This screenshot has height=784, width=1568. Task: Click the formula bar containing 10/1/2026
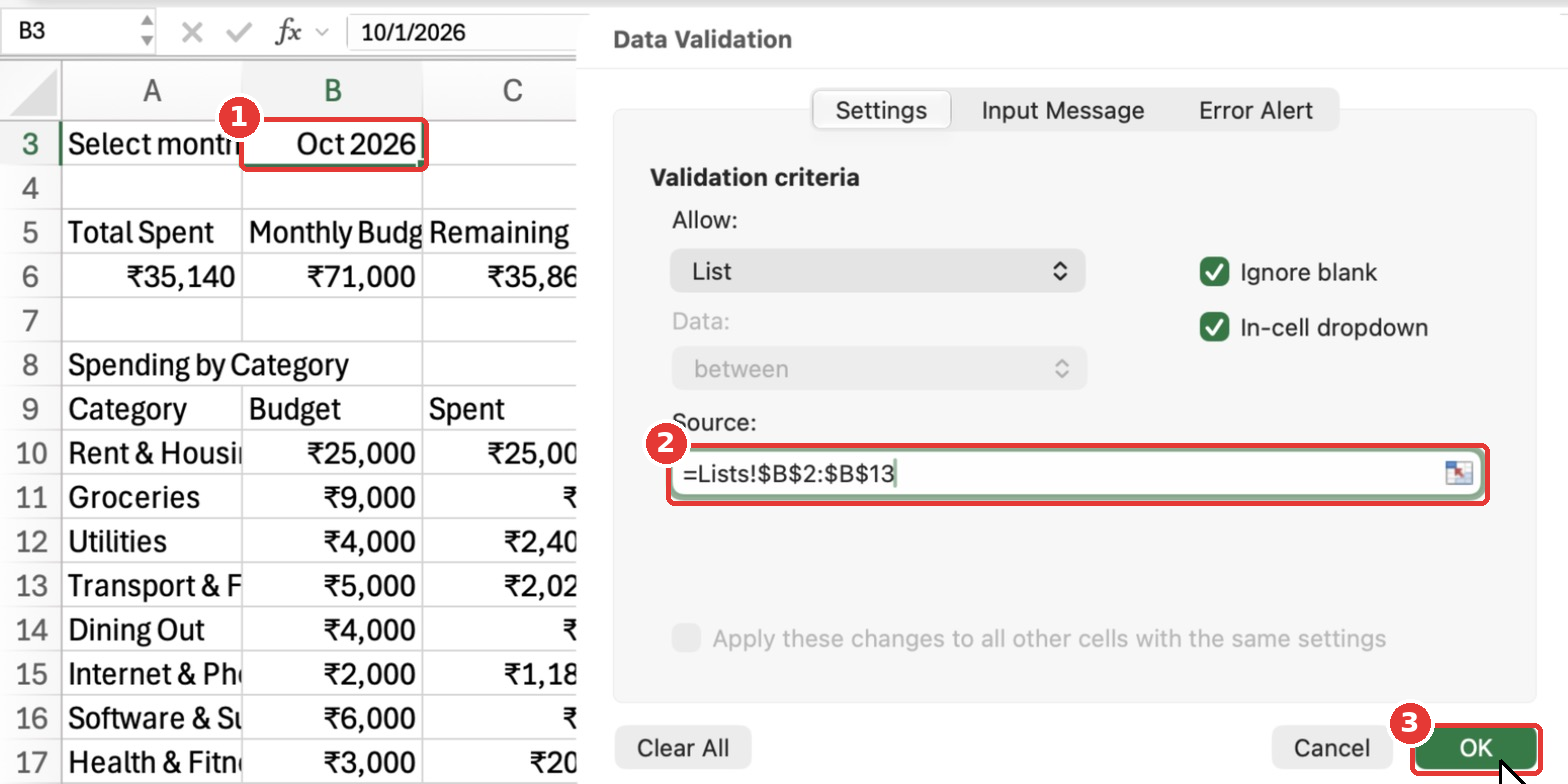point(462,32)
